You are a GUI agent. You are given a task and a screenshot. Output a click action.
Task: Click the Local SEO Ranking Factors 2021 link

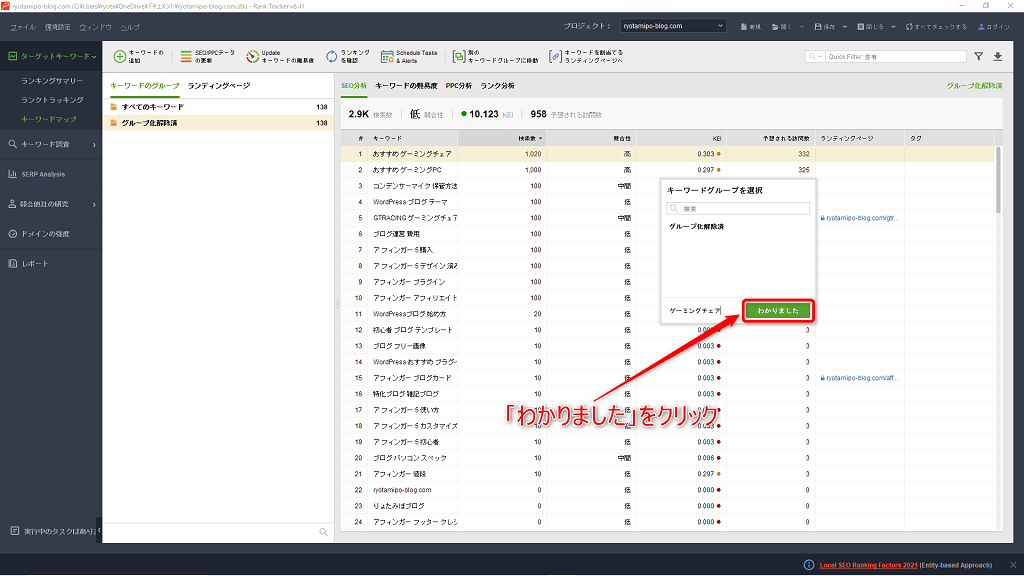(869, 565)
